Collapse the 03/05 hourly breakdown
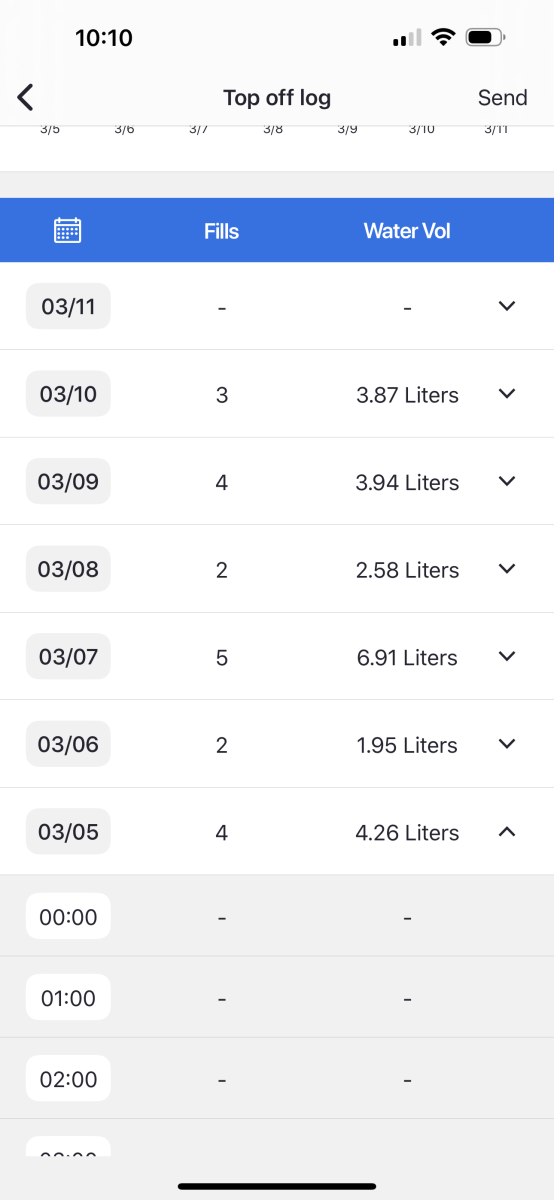 point(507,831)
